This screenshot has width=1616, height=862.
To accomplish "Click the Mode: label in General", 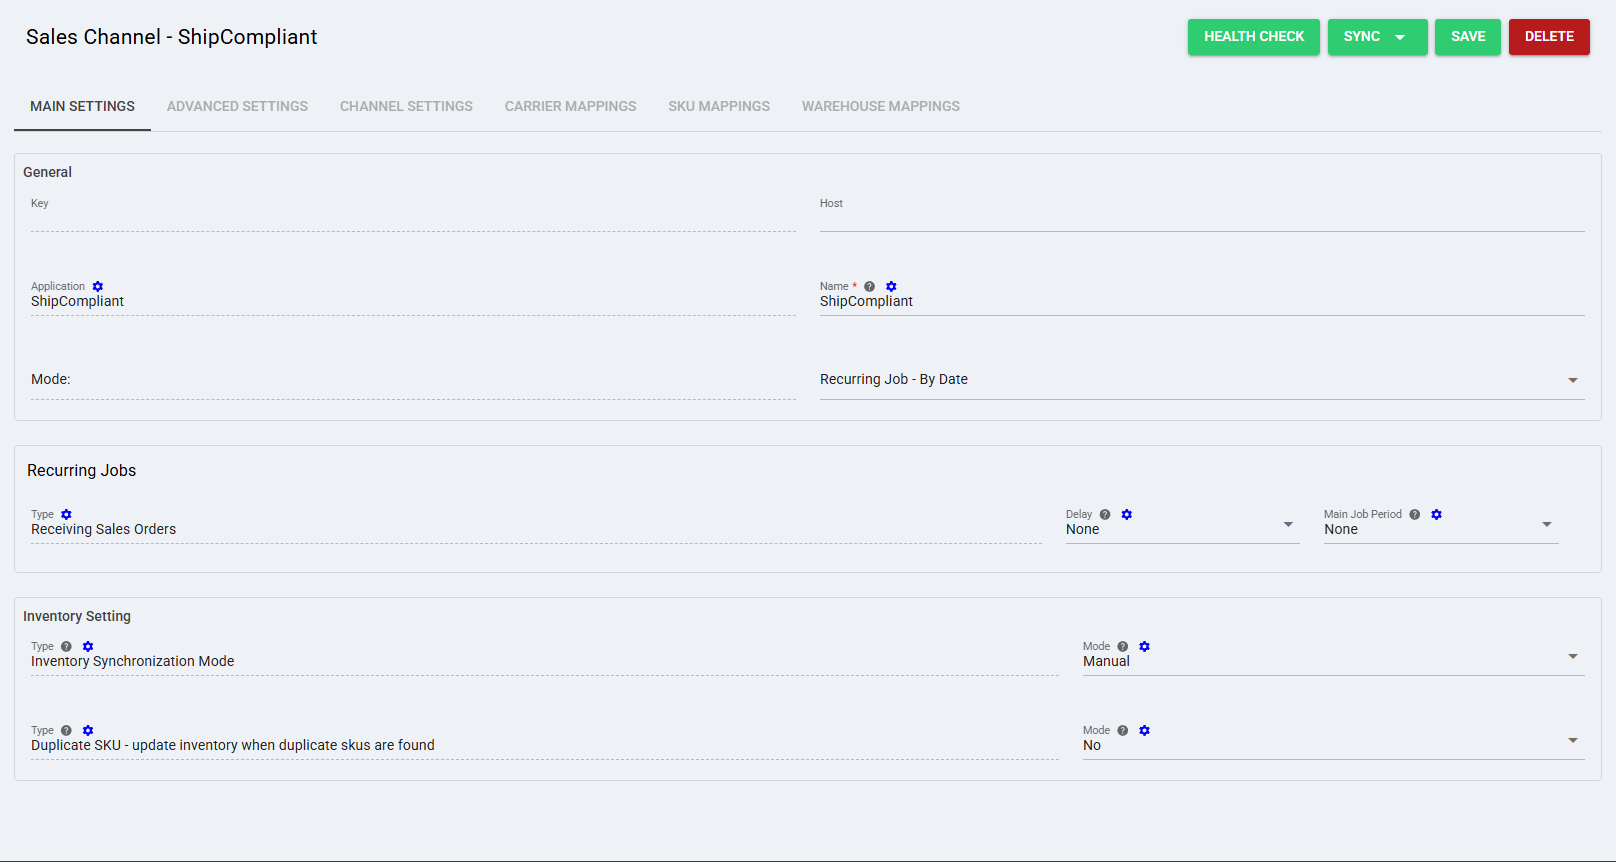I will [51, 380].
